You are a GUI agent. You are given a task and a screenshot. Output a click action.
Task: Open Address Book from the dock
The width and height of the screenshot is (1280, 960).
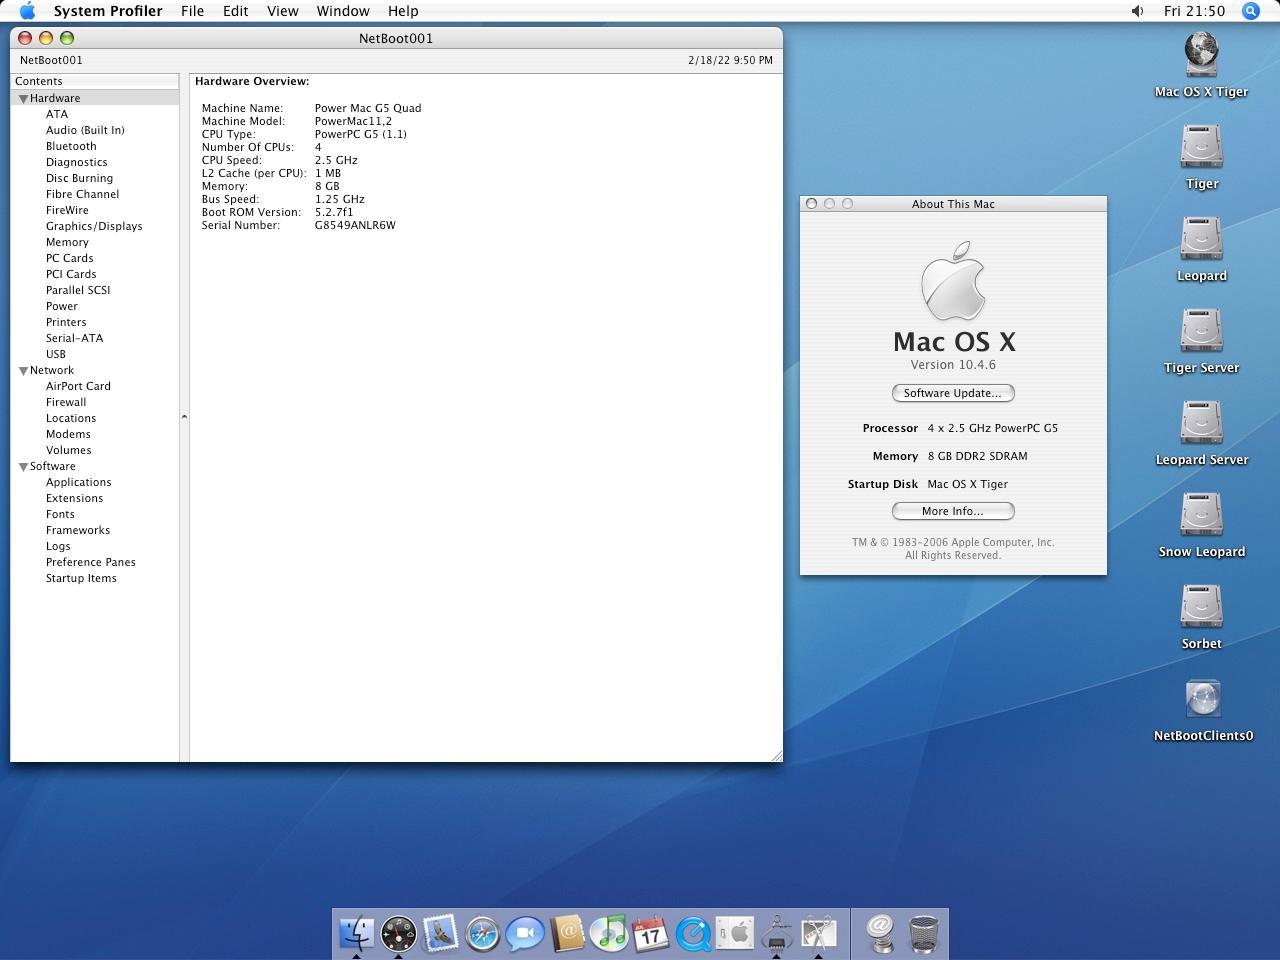pos(567,933)
